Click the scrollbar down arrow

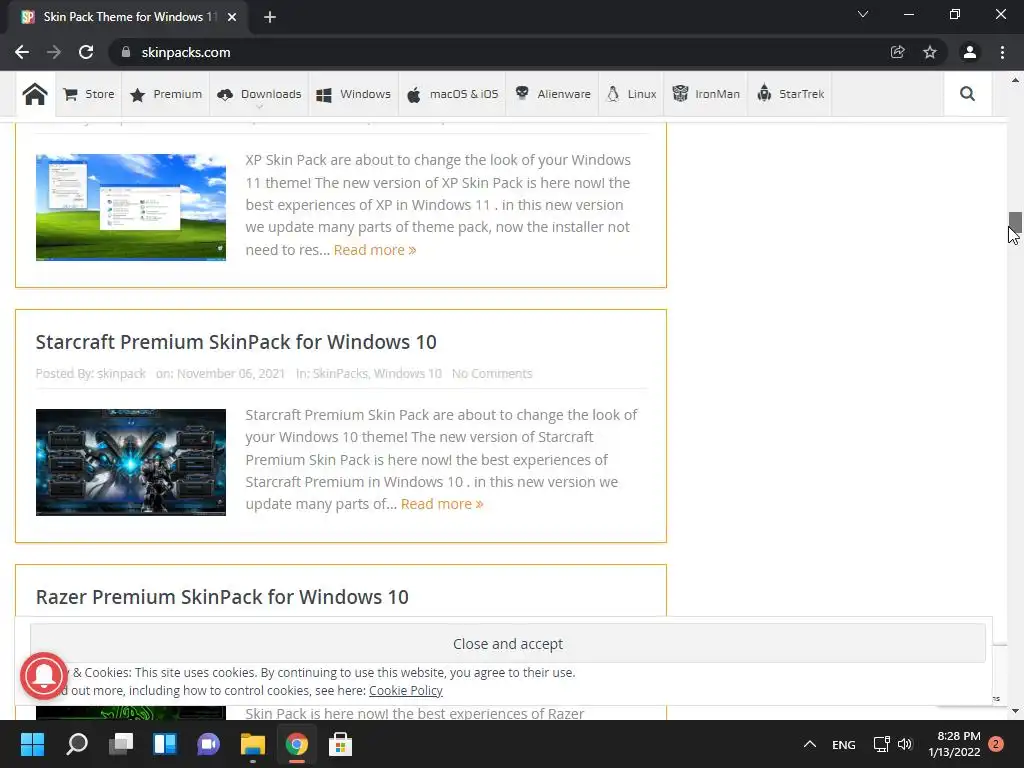coord(1015,711)
